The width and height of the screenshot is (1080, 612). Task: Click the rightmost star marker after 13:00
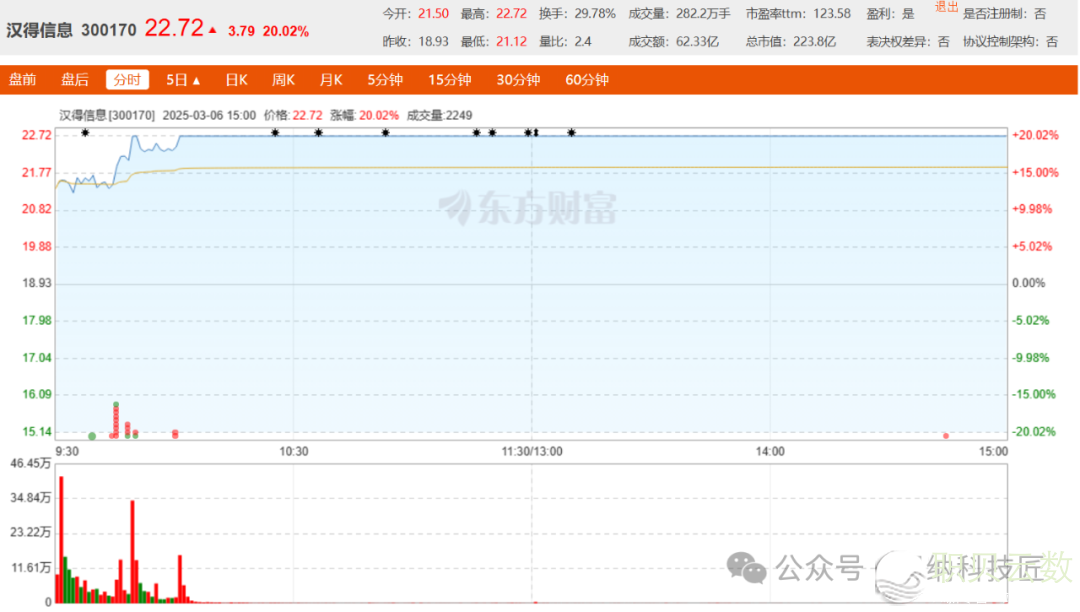point(572,132)
